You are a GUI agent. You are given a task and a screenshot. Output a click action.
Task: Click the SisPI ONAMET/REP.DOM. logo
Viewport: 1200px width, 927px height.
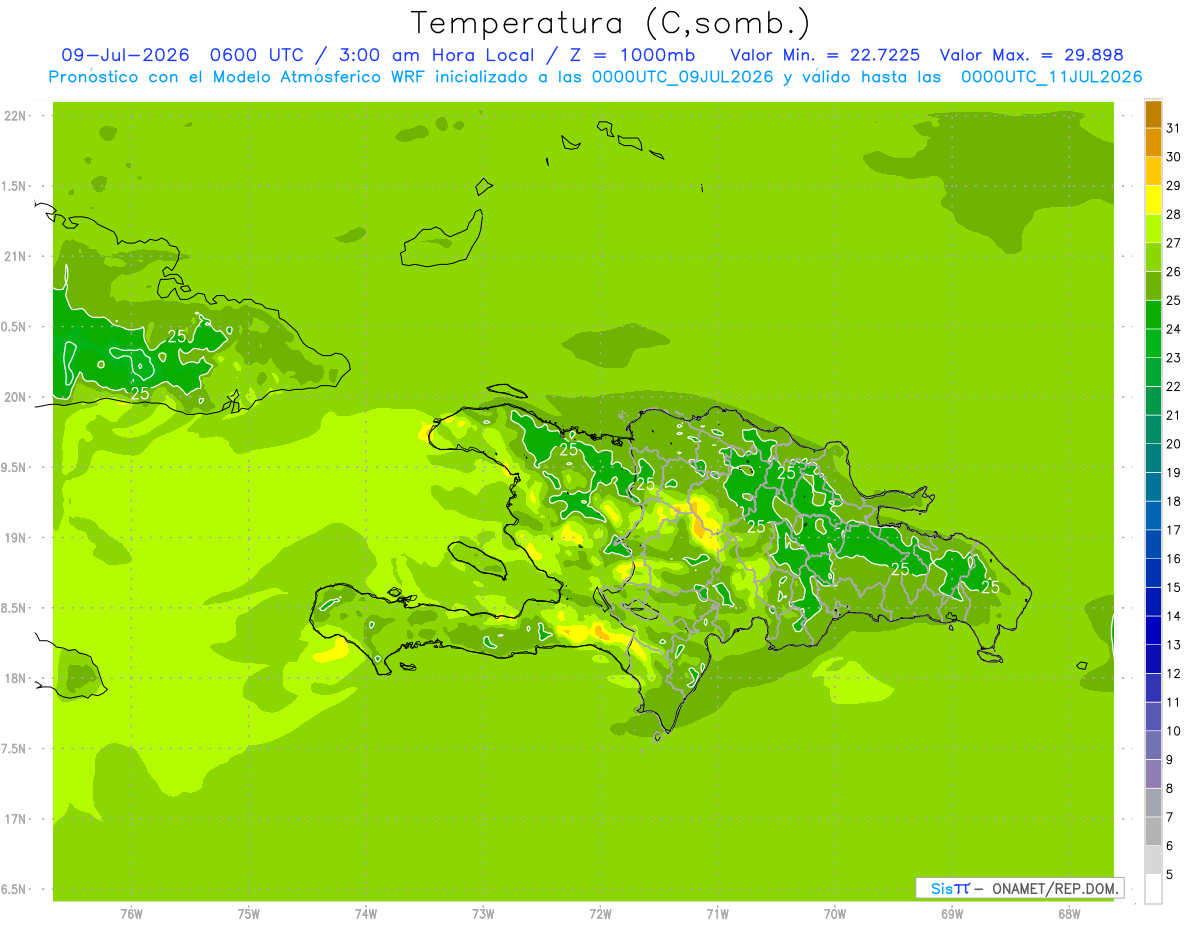click(1020, 888)
